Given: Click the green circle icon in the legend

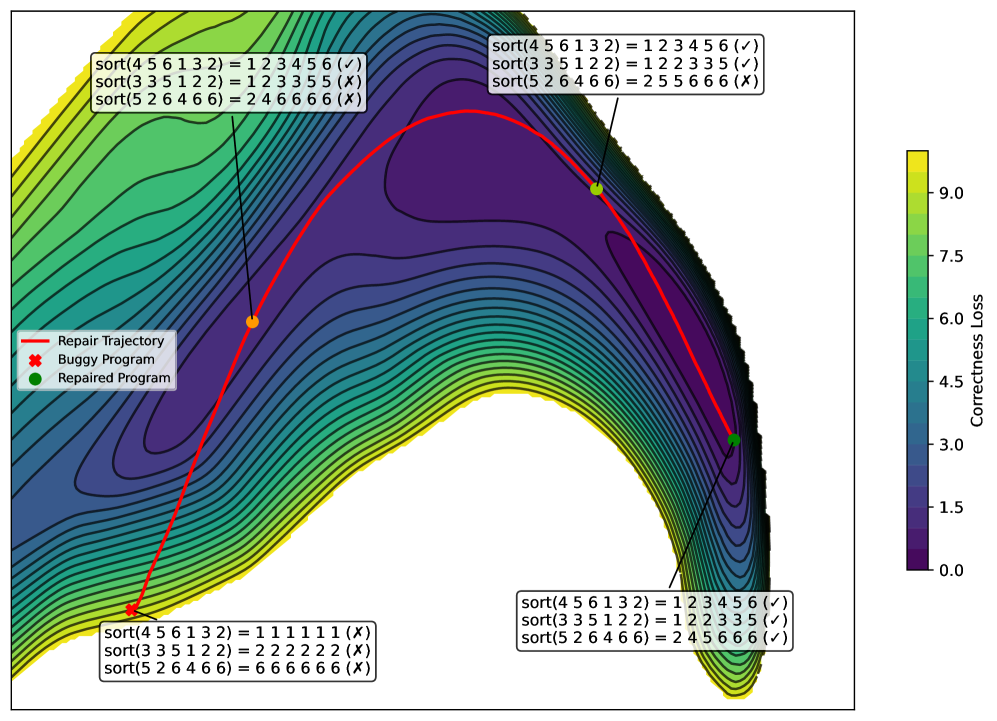Looking at the screenshot, I should point(36,378).
